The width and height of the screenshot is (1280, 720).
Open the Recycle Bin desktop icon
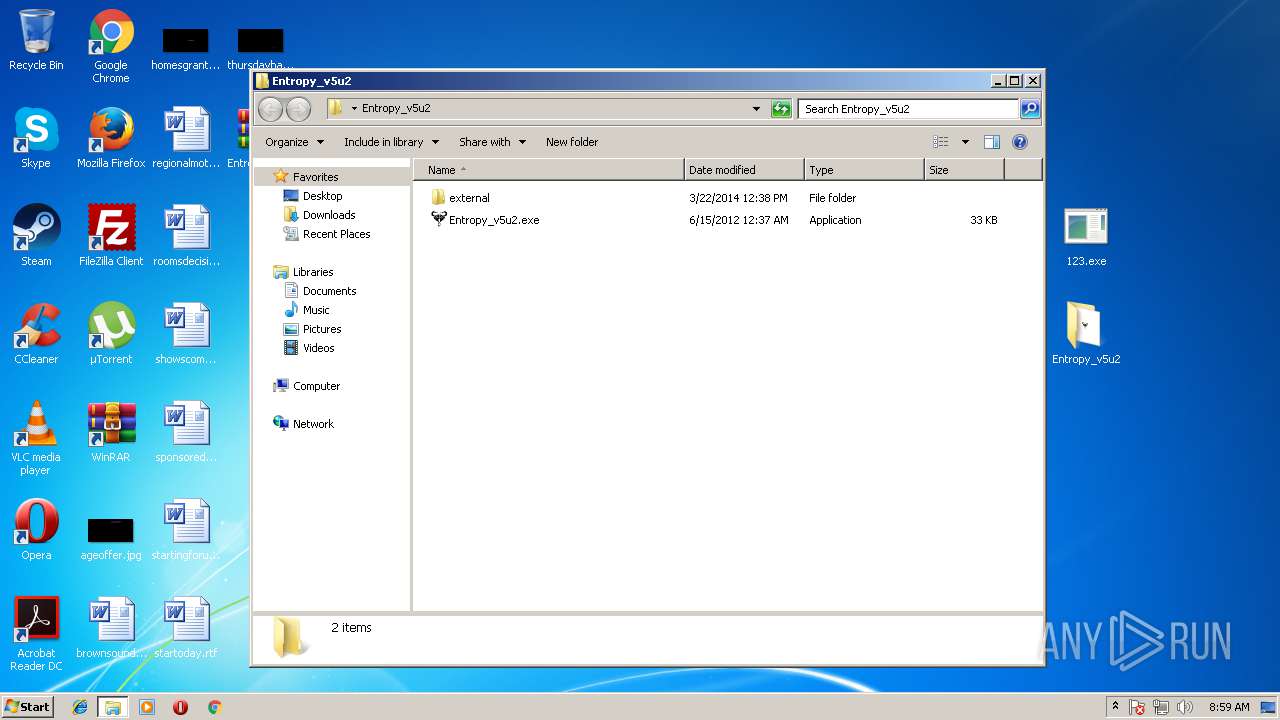coord(36,41)
